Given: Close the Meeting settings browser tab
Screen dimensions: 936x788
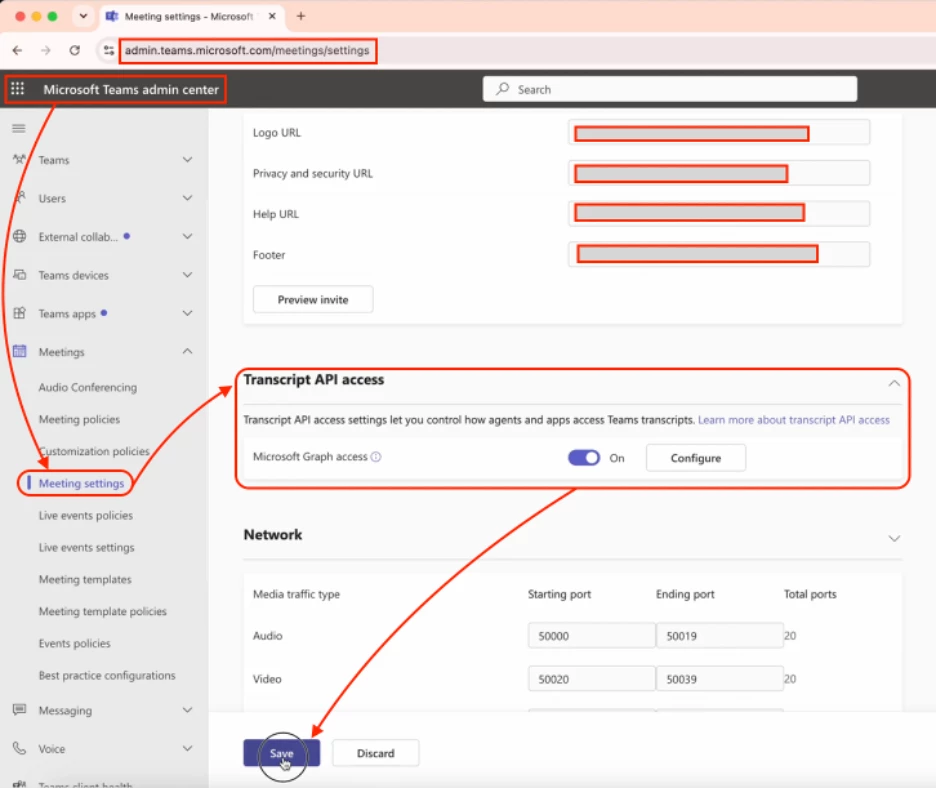Looking at the screenshot, I should (272, 16).
